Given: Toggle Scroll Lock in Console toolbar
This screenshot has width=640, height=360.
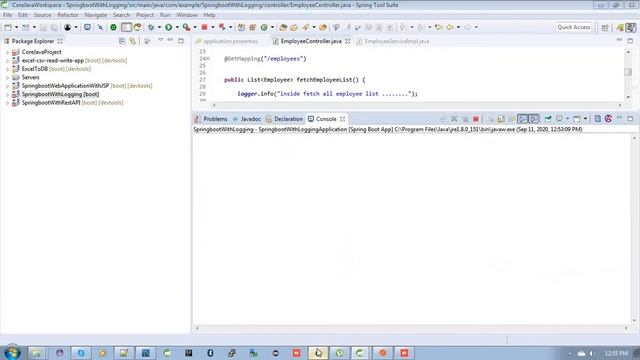Looking at the screenshot, I should pos(511,119).
